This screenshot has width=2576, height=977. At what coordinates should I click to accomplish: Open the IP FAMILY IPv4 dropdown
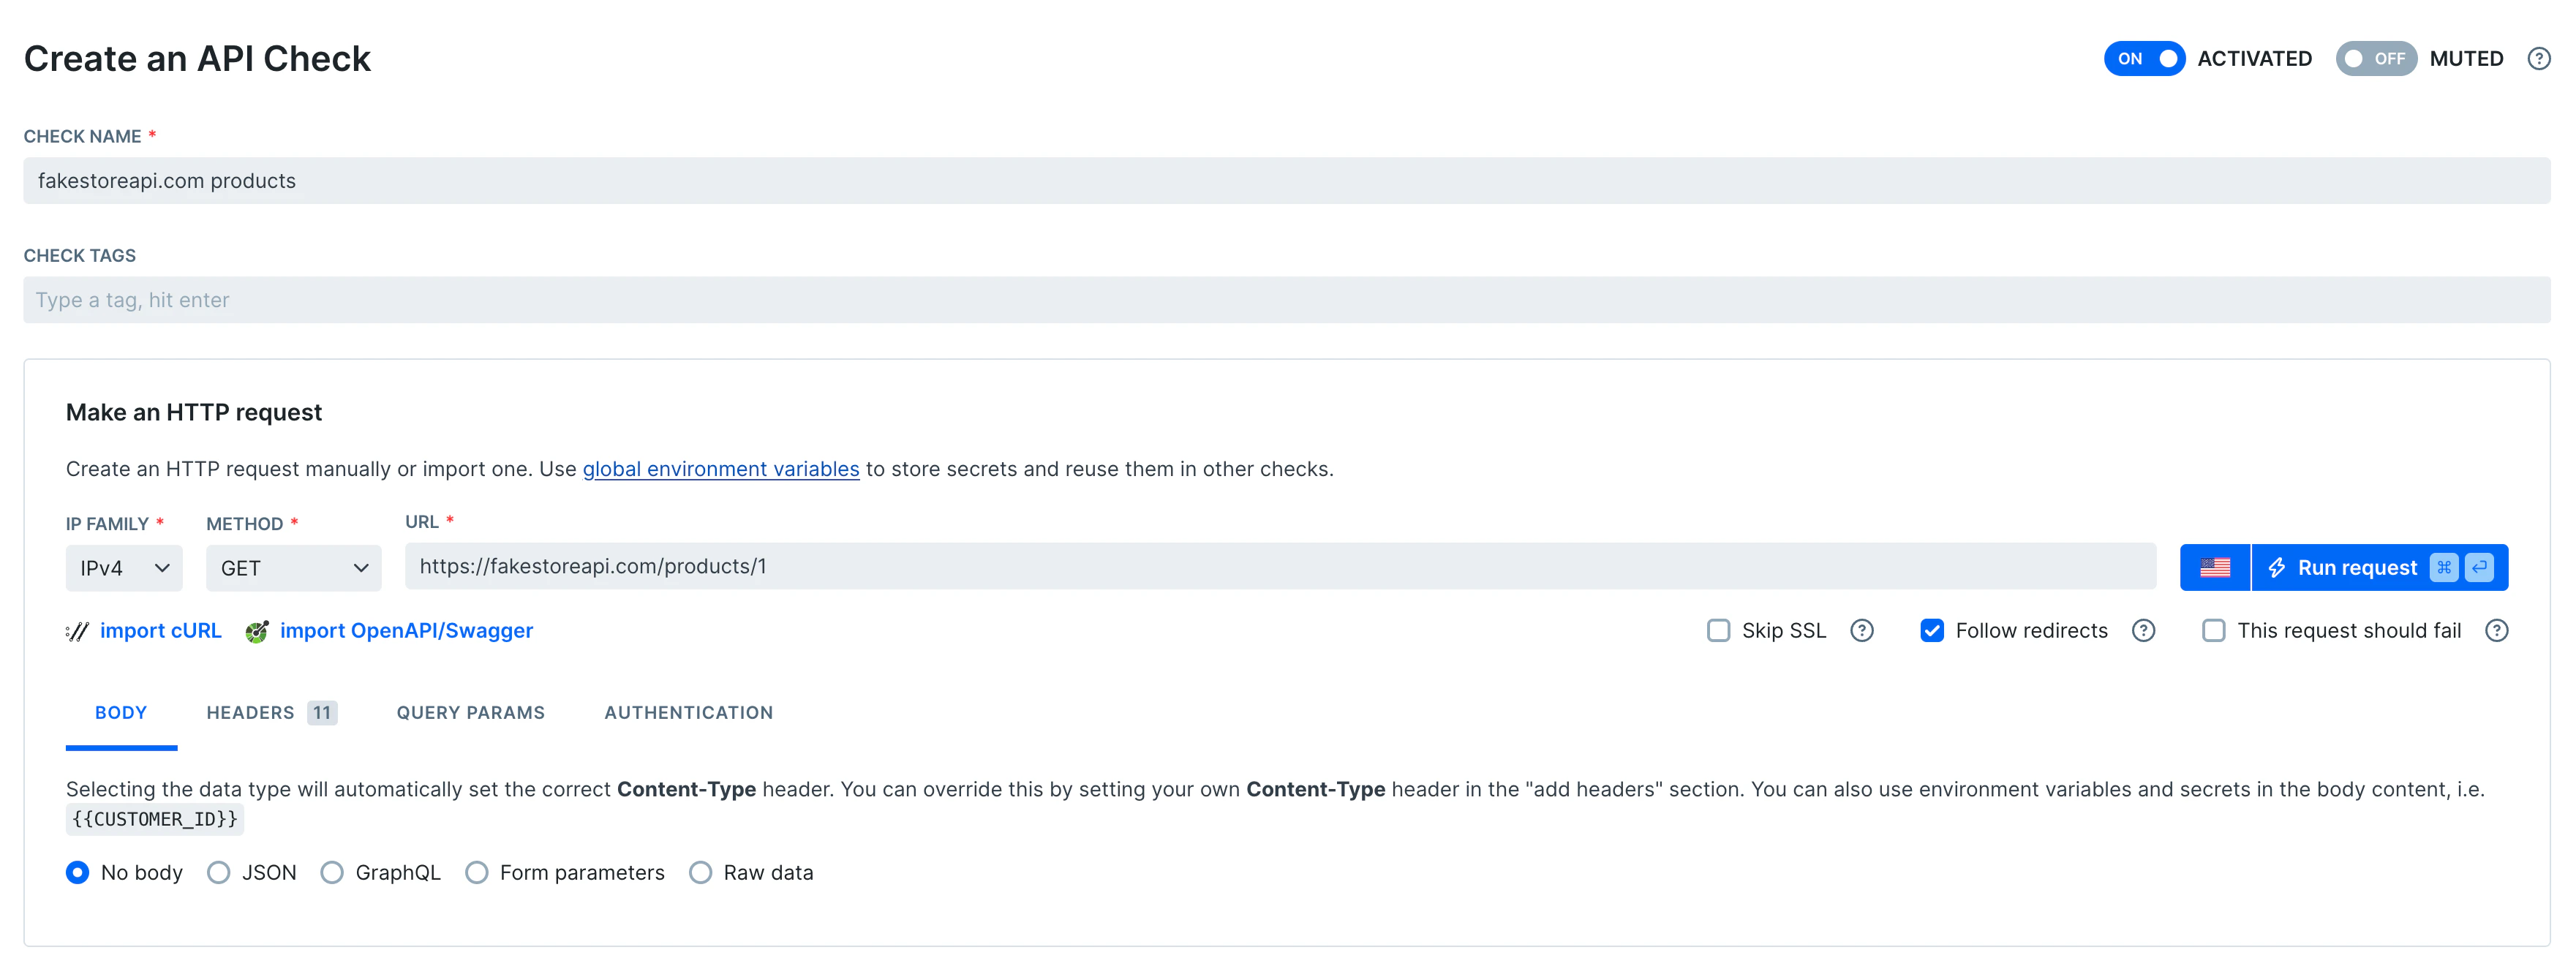pos(124,568)
